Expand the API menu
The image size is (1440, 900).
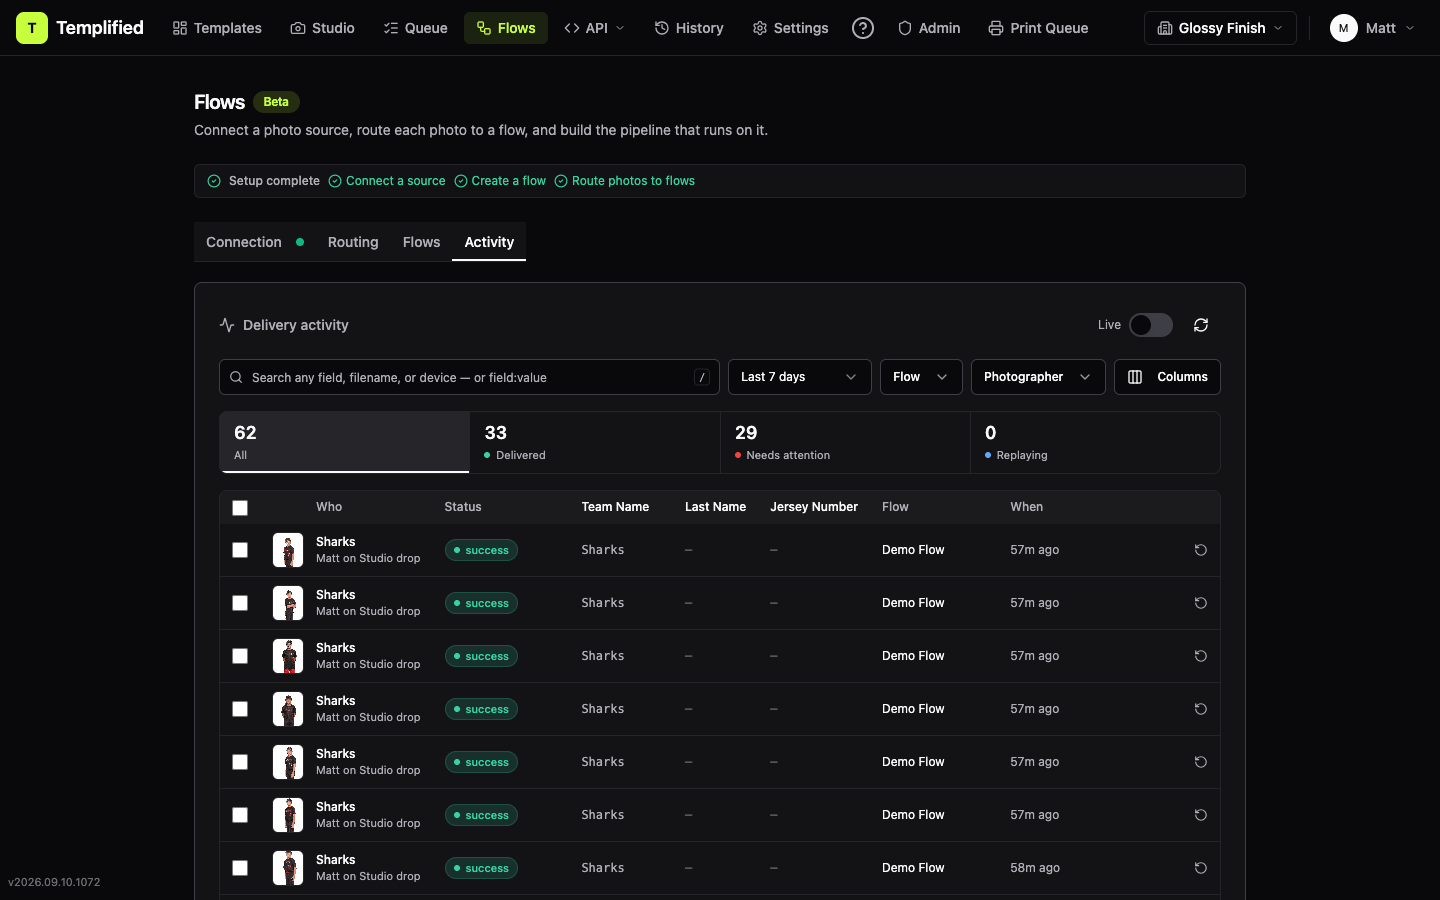pos(595,28)
